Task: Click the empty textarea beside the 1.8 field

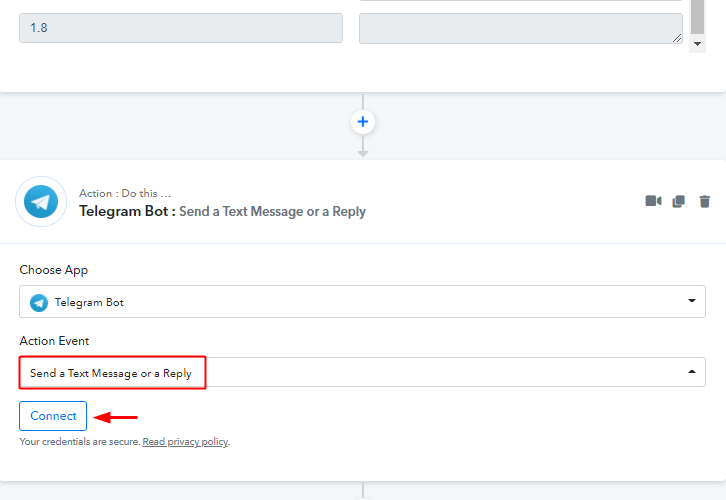Action: click(x=521, y=28)
